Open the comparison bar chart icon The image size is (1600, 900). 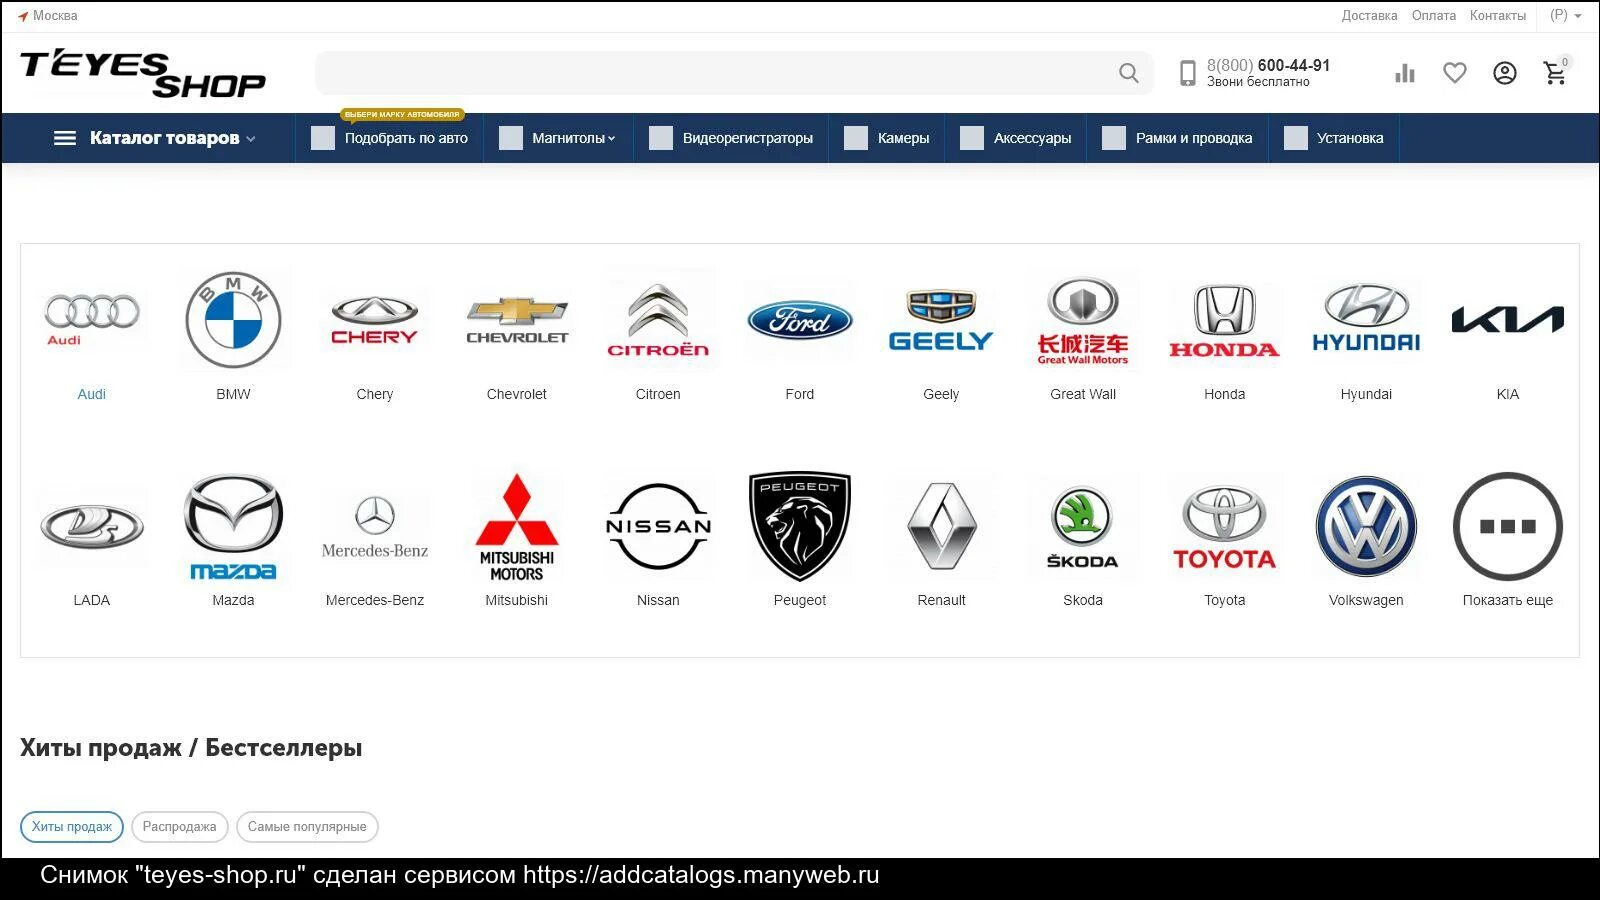pyautogui.click(x=1405, y=73)
